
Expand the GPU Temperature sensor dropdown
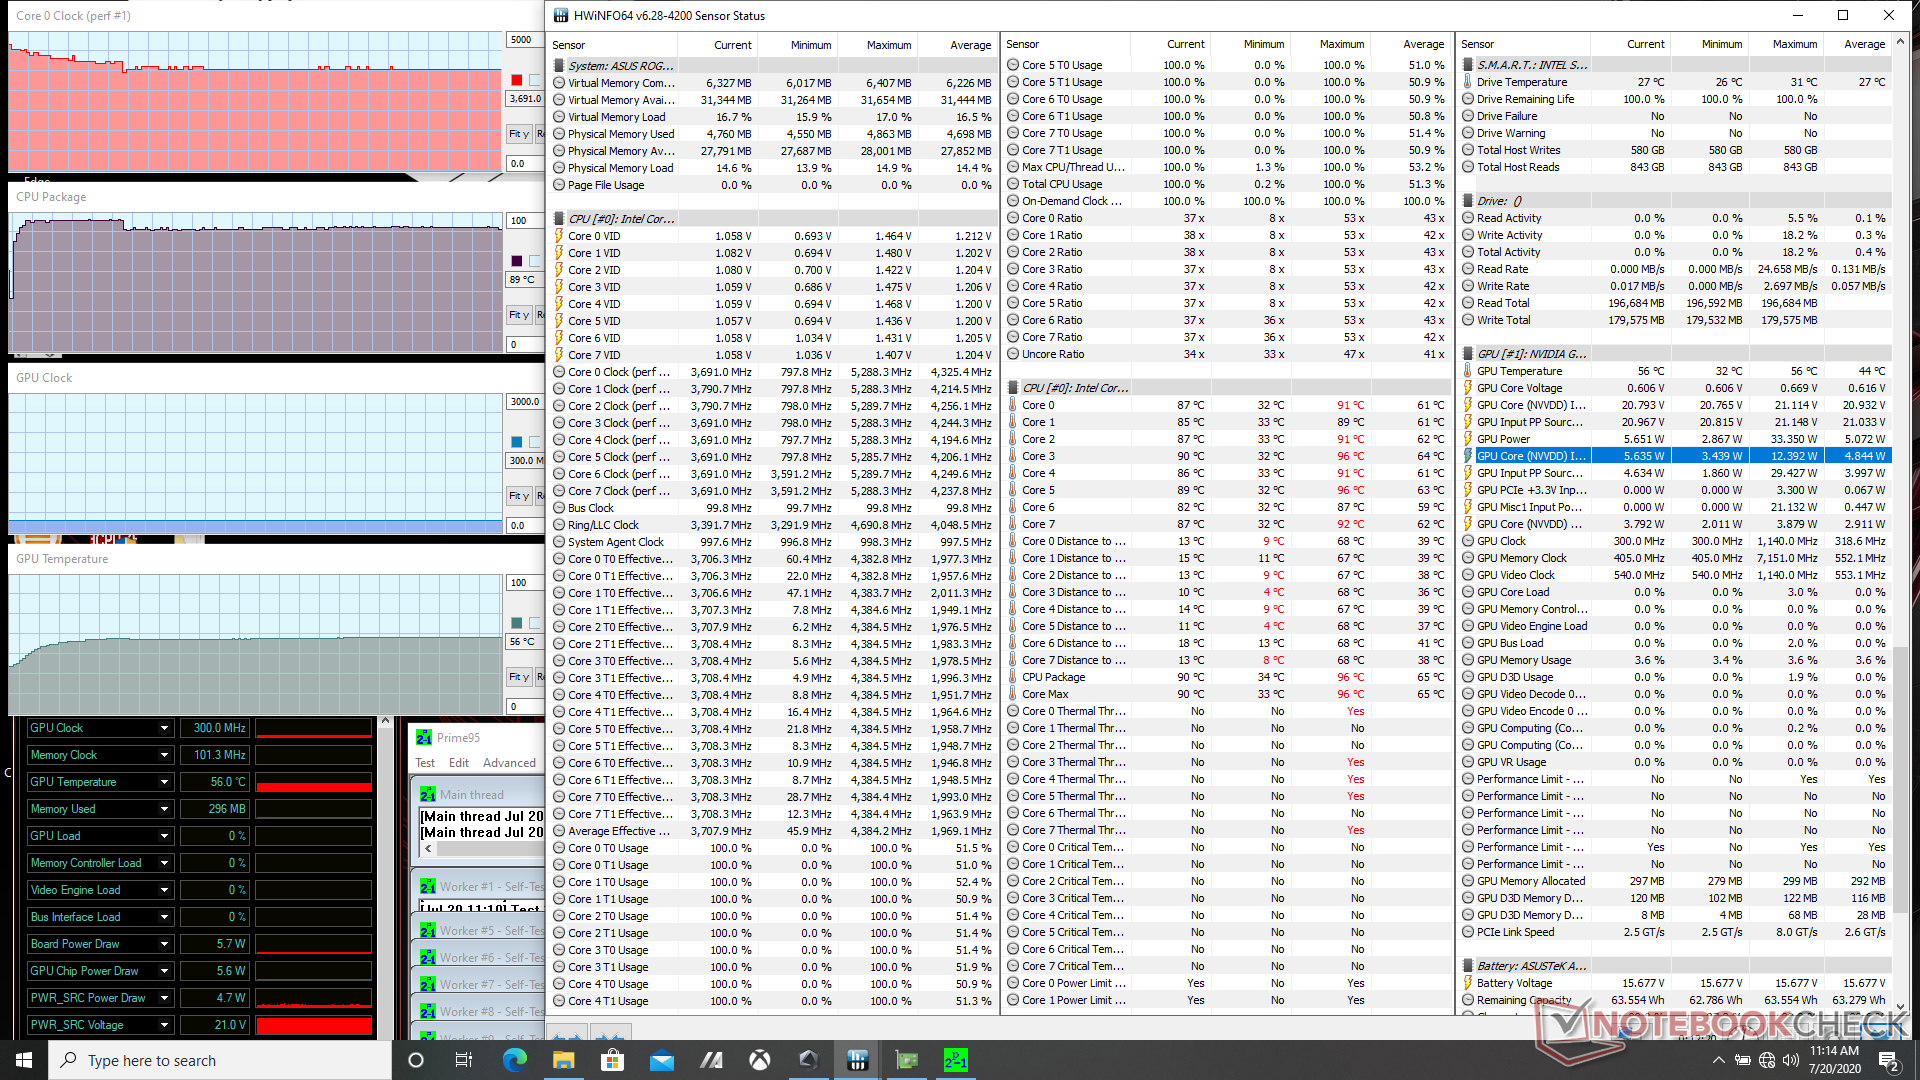click(164, 782)
